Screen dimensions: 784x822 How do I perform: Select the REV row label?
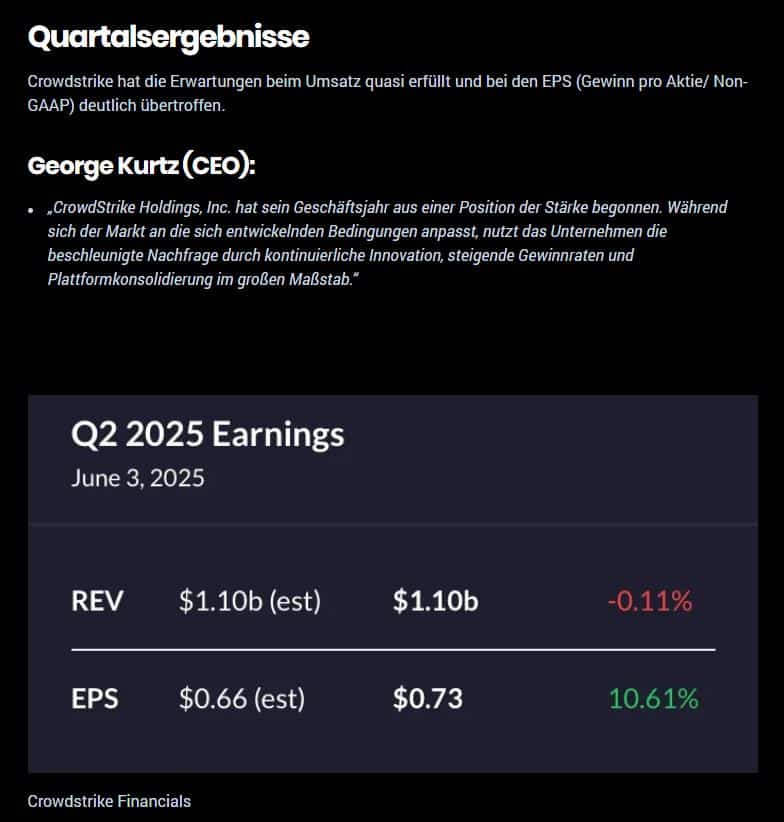[97, 601]
